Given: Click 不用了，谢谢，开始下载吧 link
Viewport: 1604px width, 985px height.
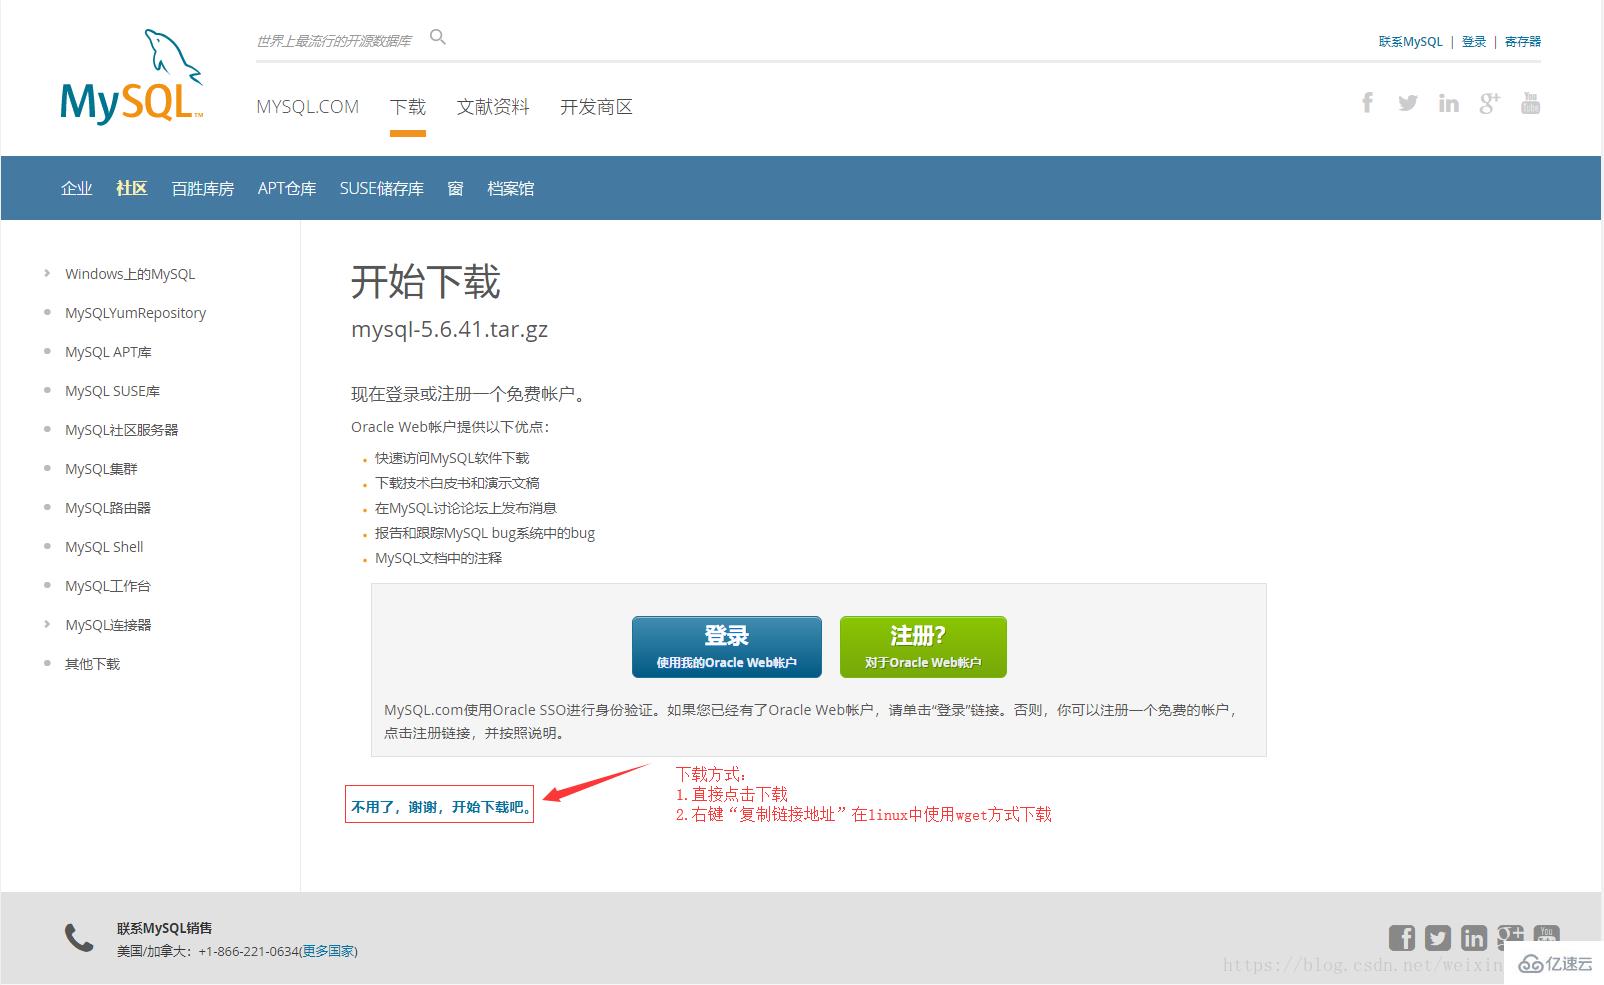Looking at the screenshot, I should click(441, 807).
